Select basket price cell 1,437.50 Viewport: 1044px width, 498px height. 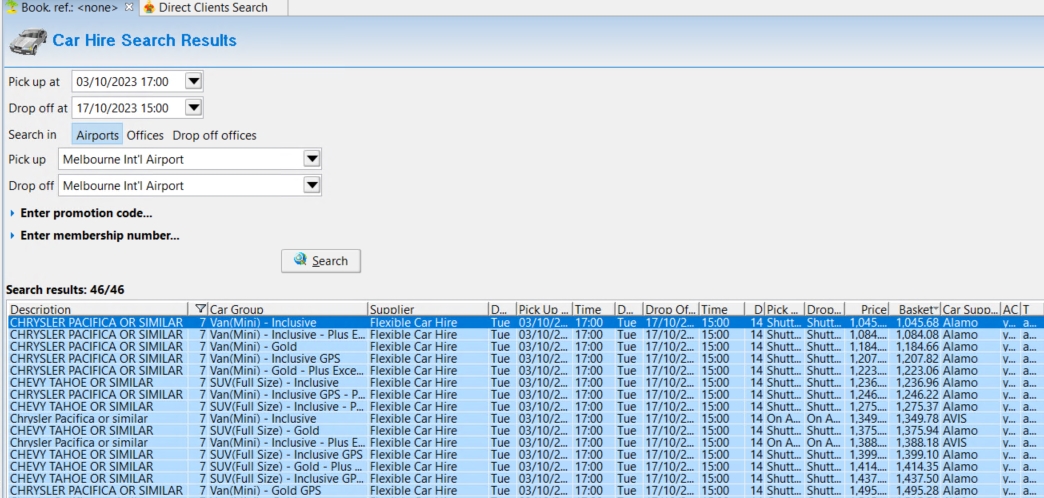(x=917, y=479)
